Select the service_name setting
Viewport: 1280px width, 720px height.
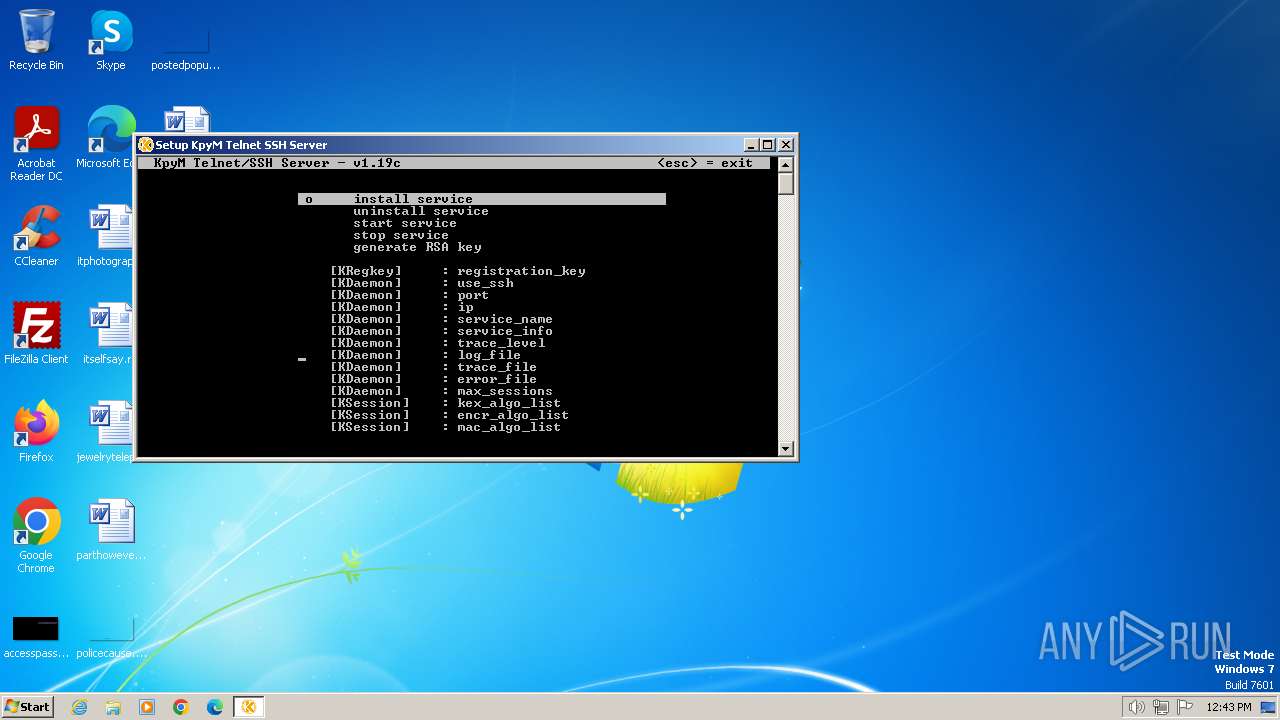click(441, 319)
